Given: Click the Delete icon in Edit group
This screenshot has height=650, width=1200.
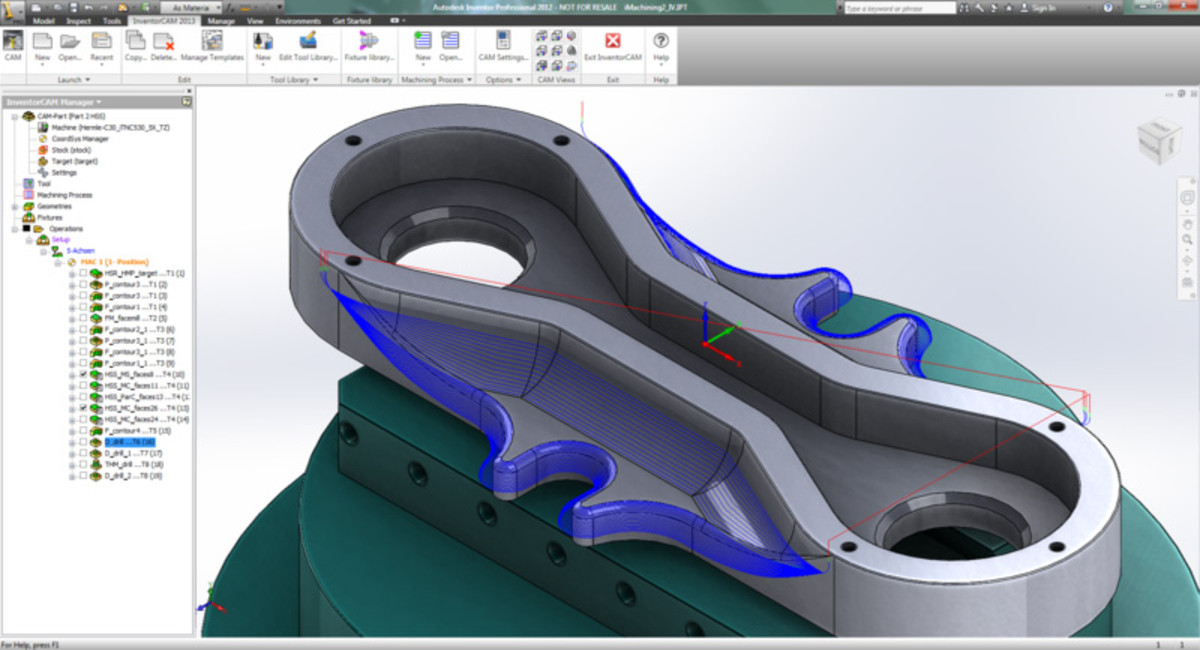Looking at the screenshot, I should point(164,47).
